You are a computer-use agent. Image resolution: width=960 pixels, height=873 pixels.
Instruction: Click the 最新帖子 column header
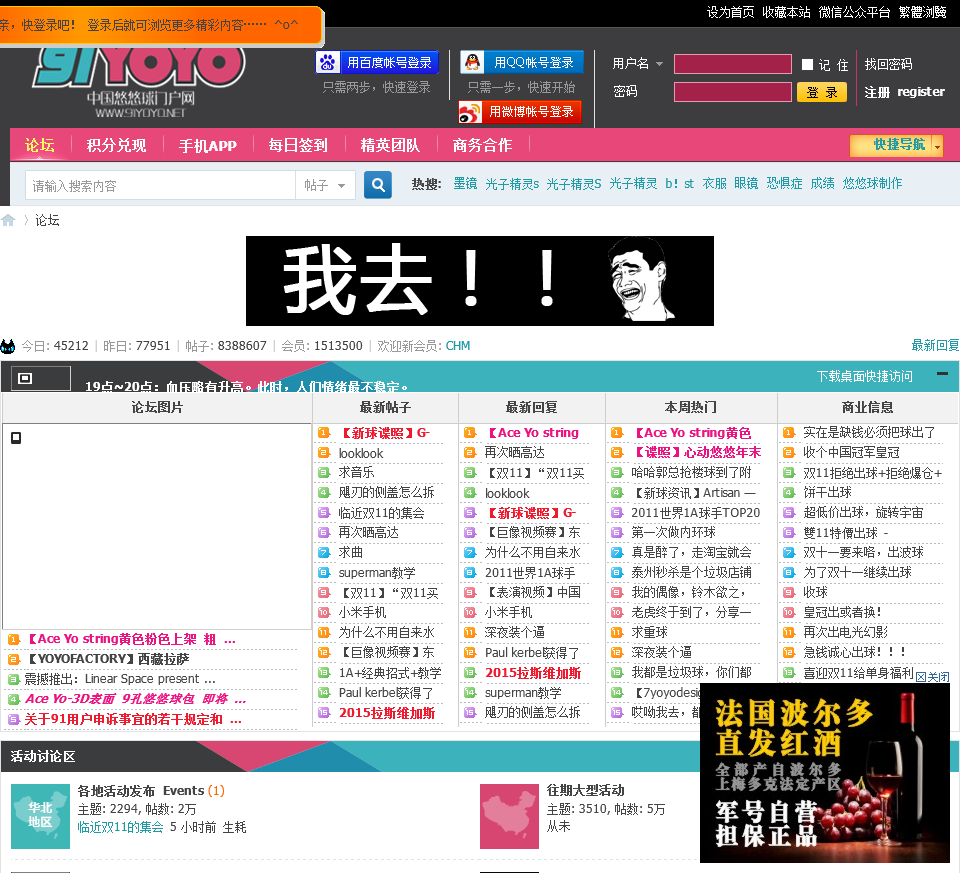point(385,407)
